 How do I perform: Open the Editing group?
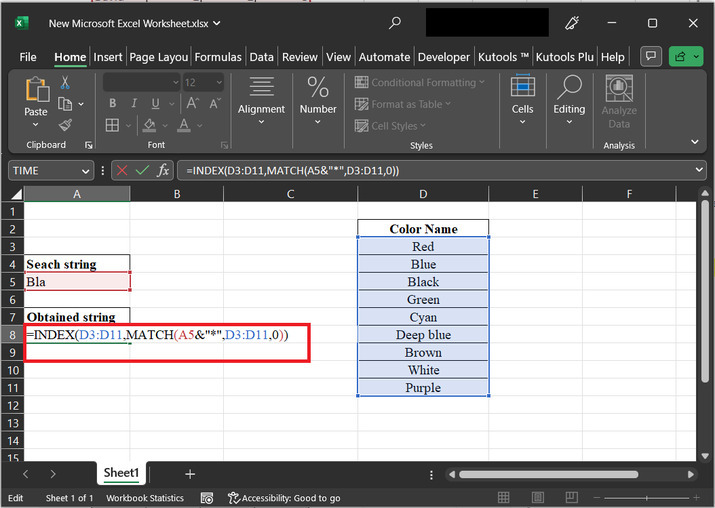click(x=569, y=100)
